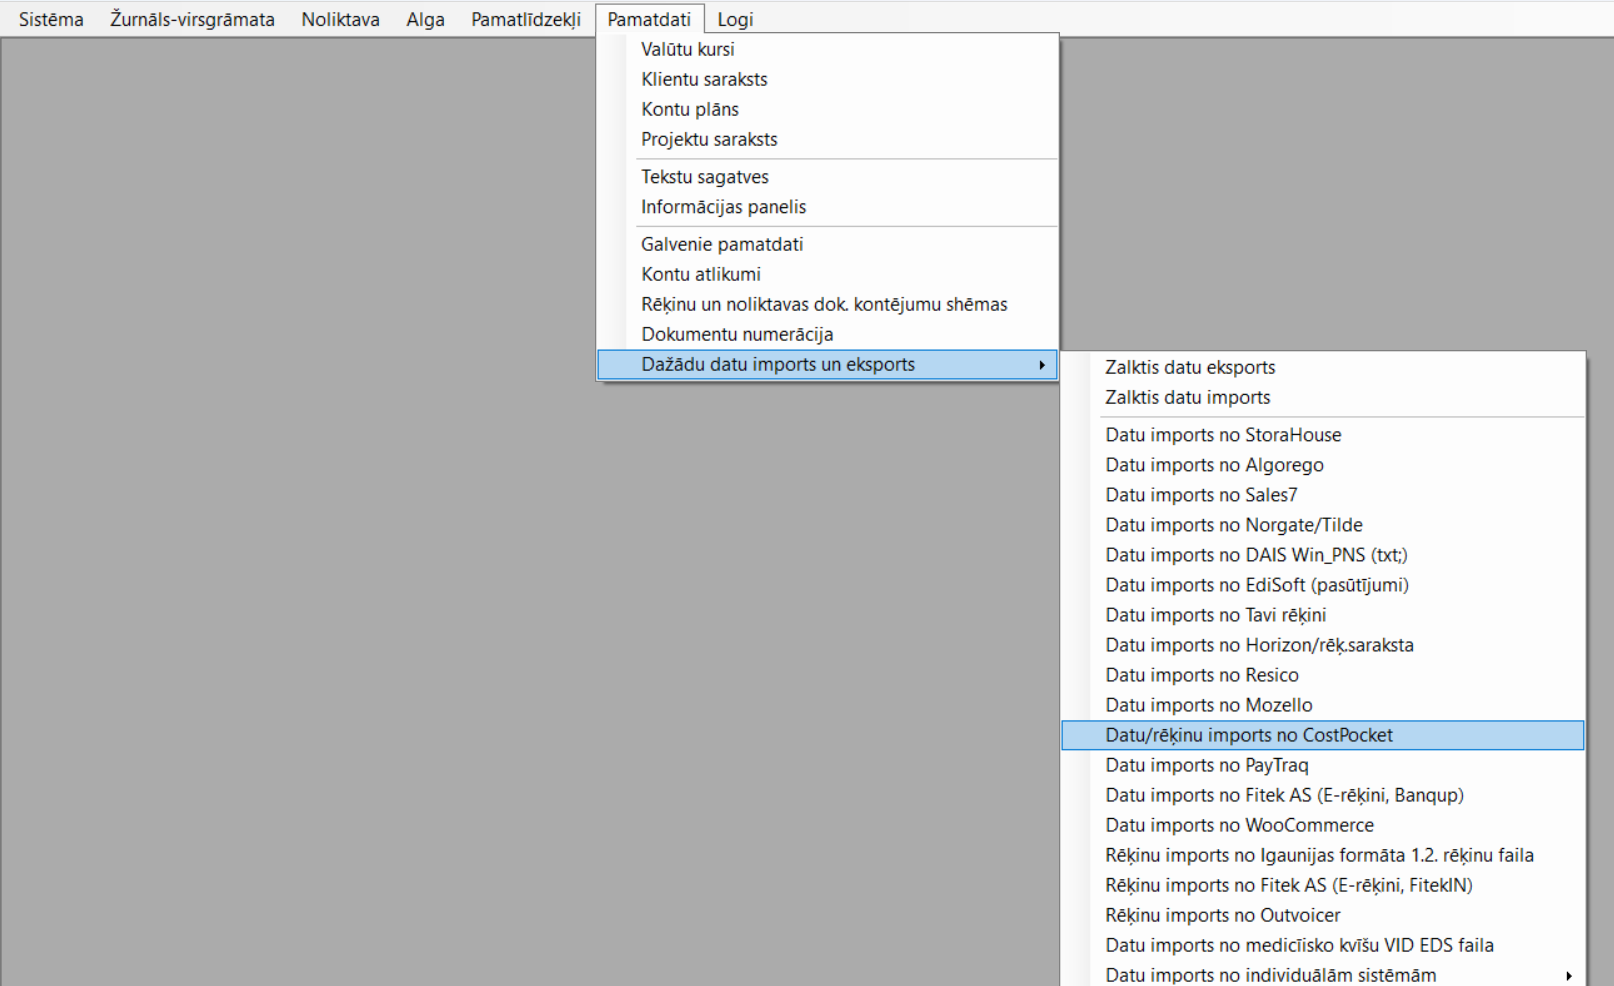The height and width of the screenshot is (986, 1614).
Task: Open the Noliktava menu
Action: click(x=340, y=19)
